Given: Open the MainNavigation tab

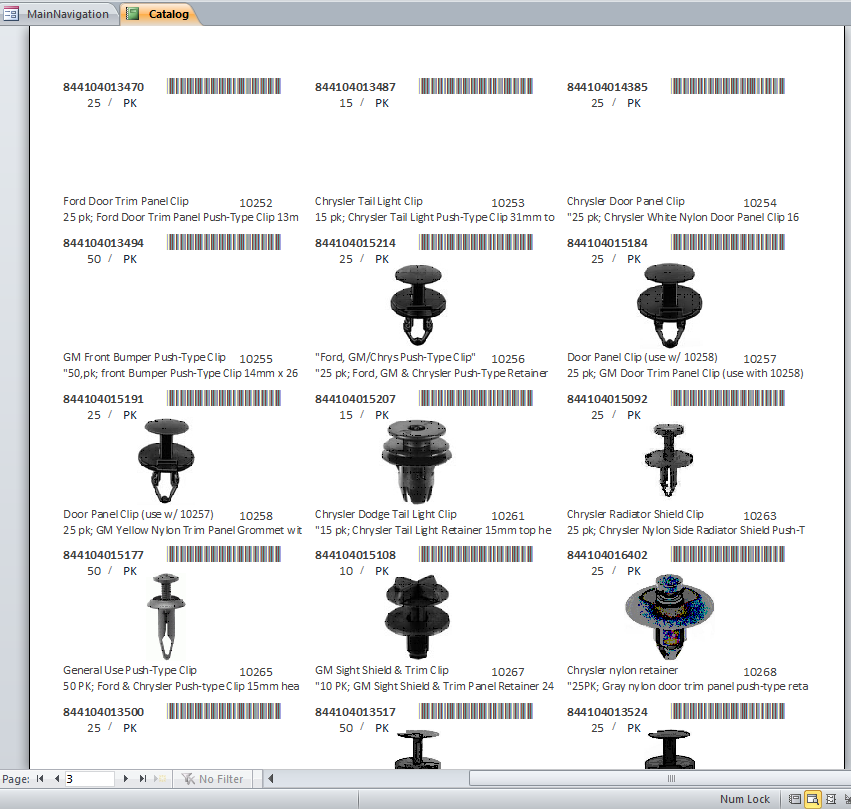Looking at the screenshot, I should (59, 14).
